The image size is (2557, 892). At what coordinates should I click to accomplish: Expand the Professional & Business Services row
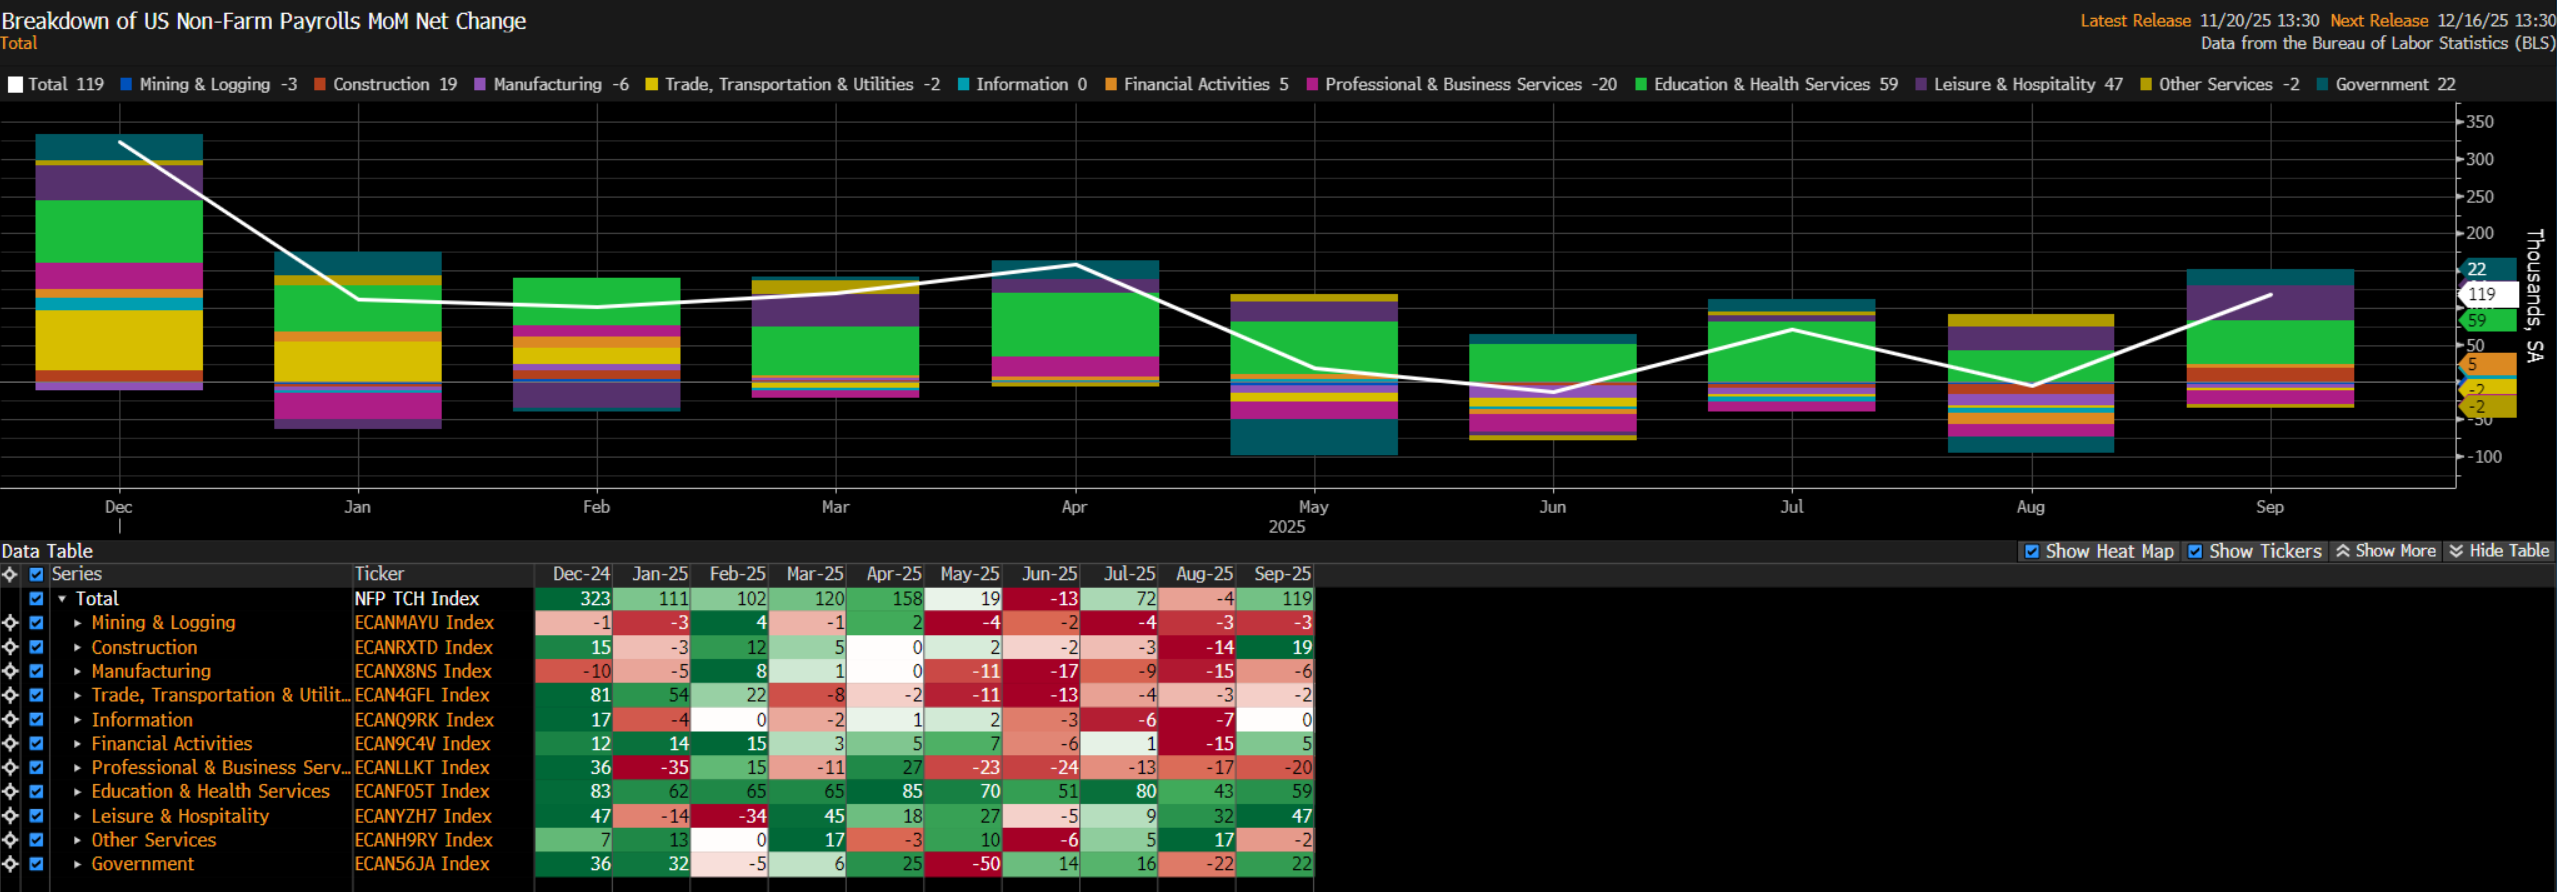(x=78, y=768)
